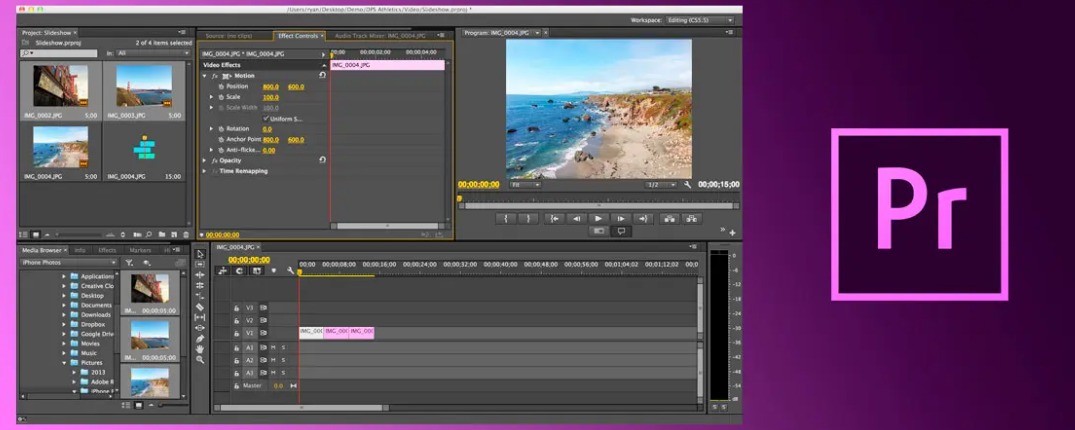The height and width of the screenshot is (430, 1075).
Task: Click the Position value 800.0
Action: tap(271, 86)
